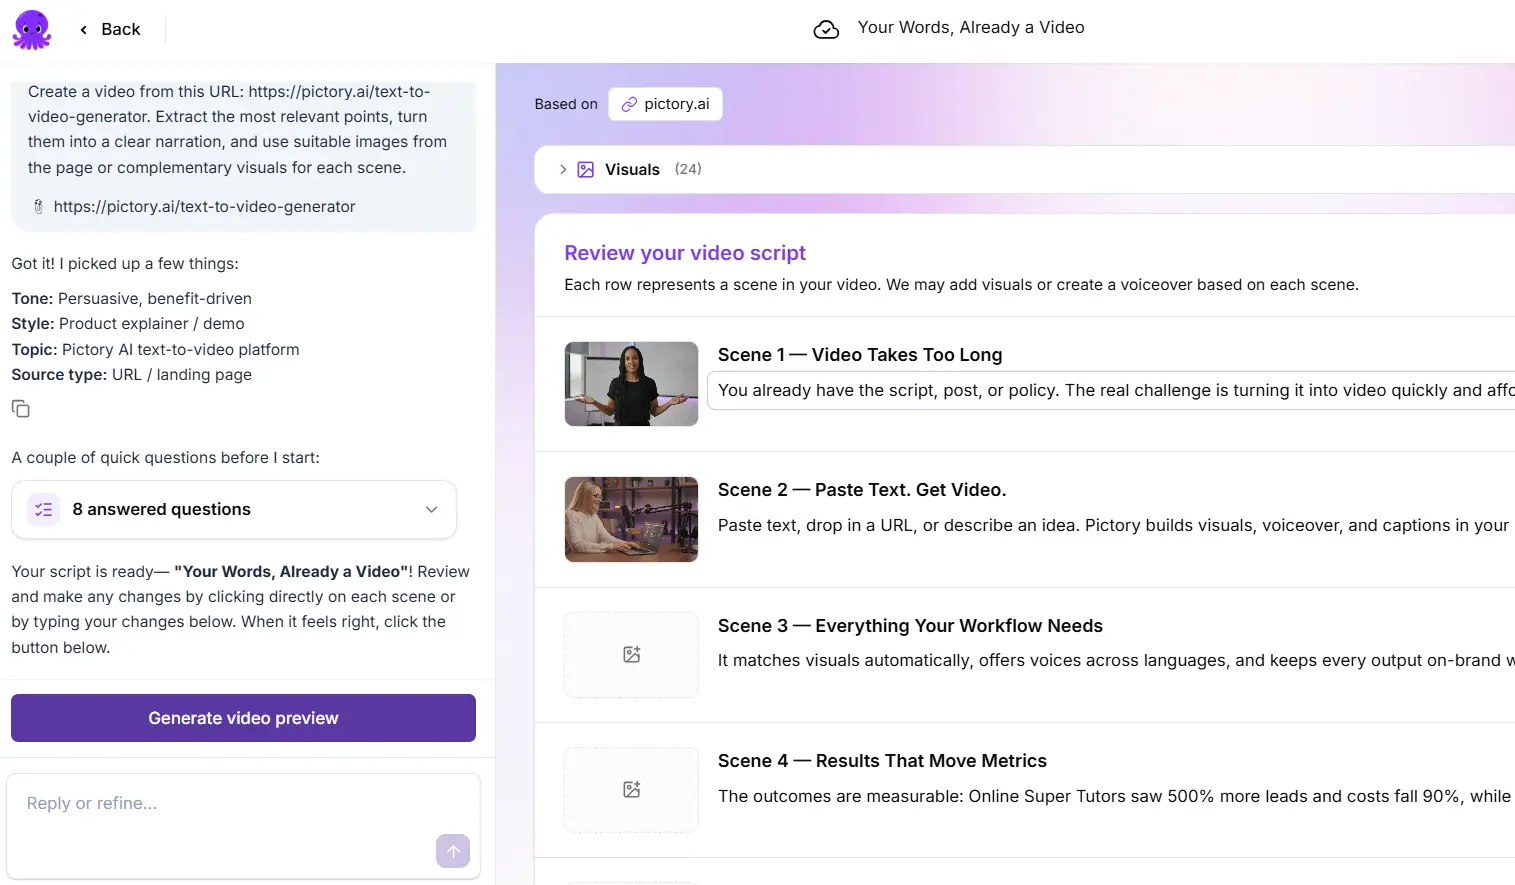Image resolution: width=1515 pixels, height=885 pixels.
Task: Click the answered questions checklist icon
Action: pyautogui.click(x=44, y=510)
